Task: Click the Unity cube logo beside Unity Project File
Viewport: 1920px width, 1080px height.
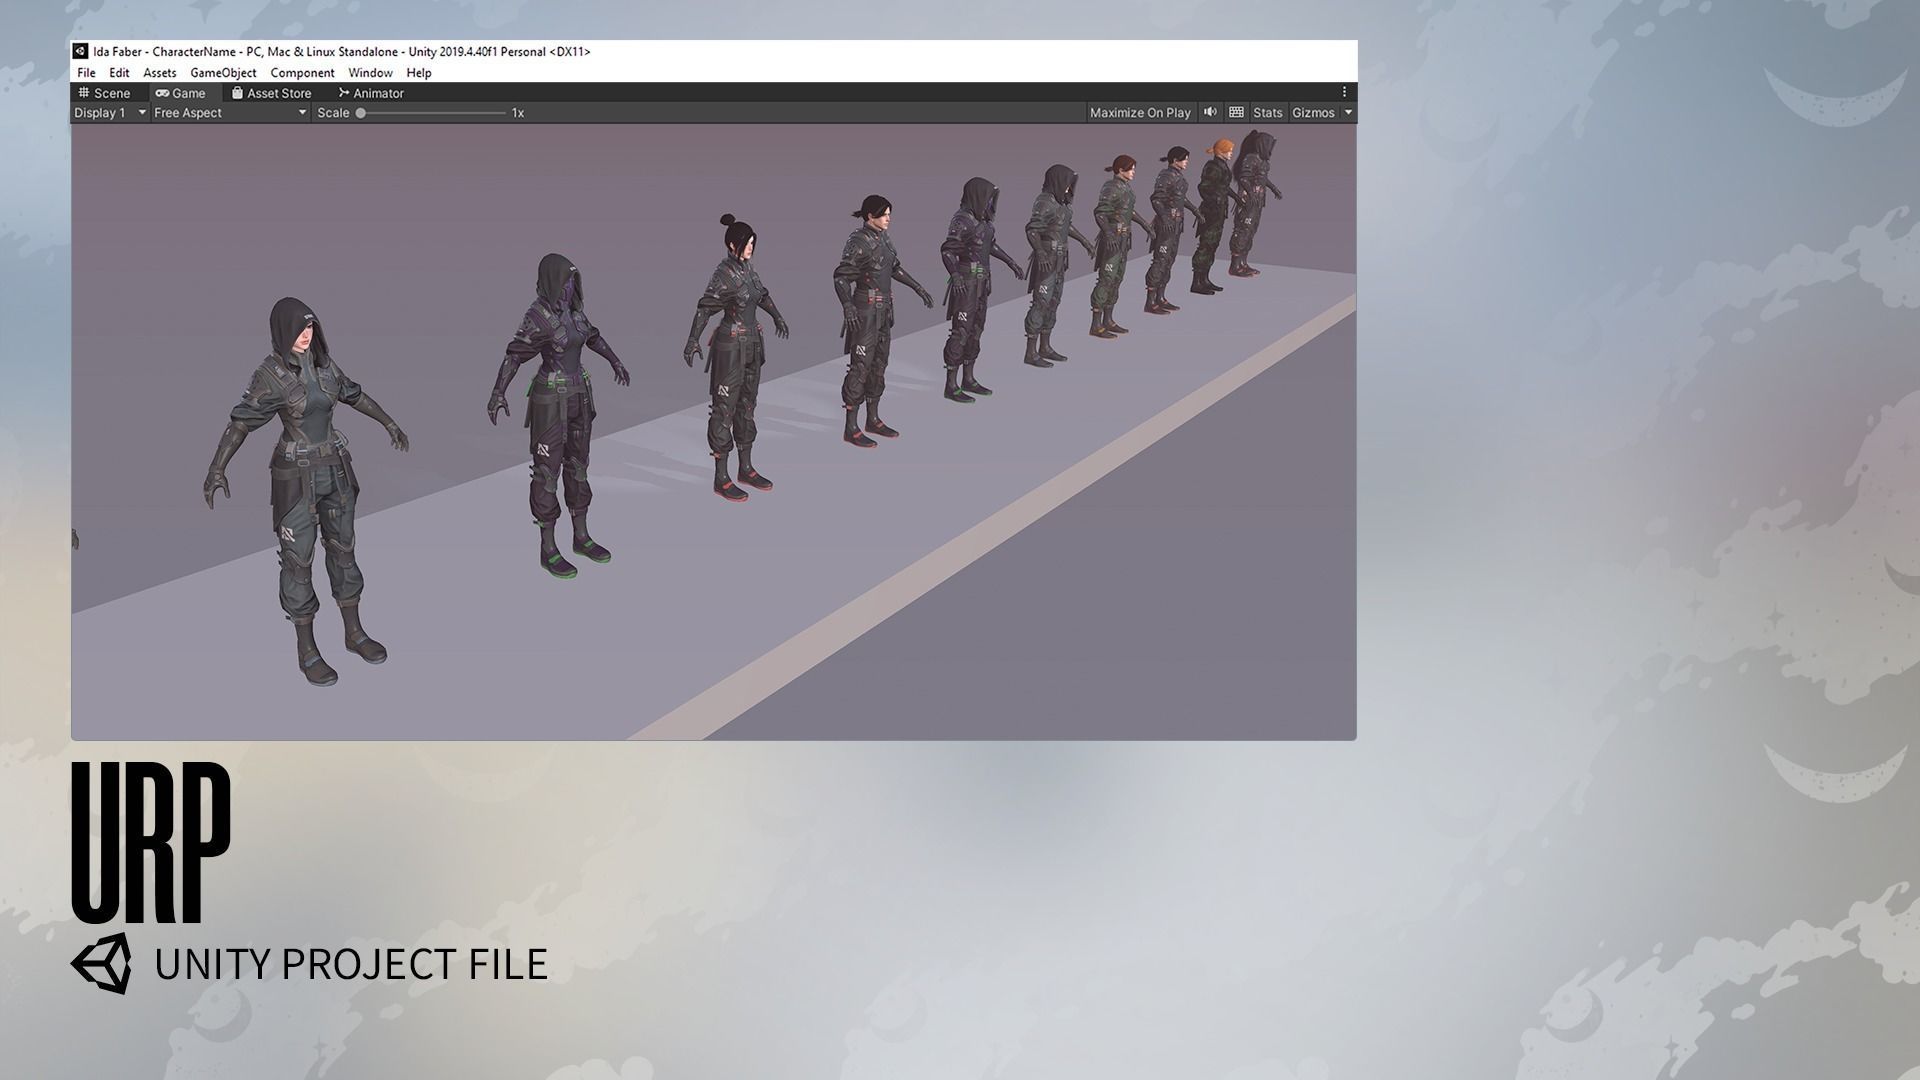Action: click(x=101, y=964)
